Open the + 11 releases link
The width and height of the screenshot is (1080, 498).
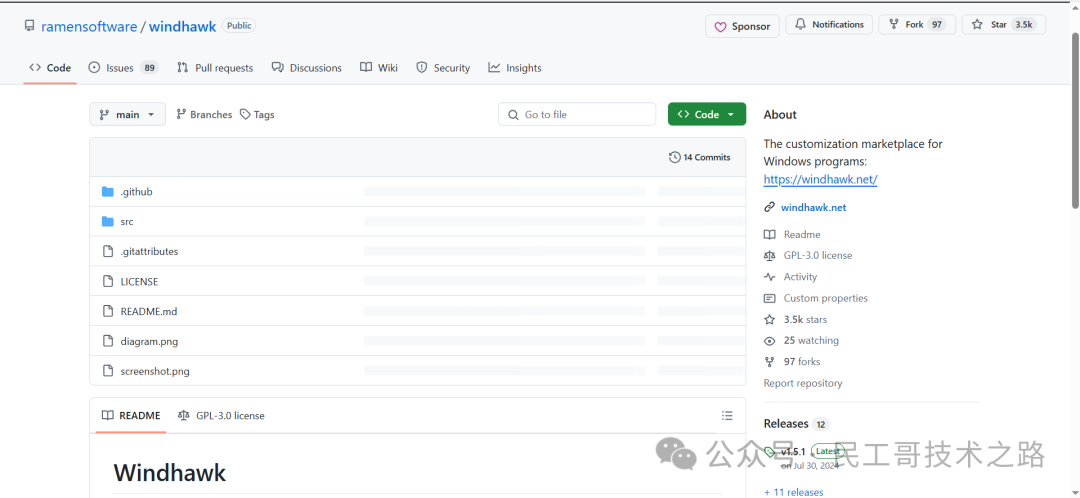tap(793, 492)
